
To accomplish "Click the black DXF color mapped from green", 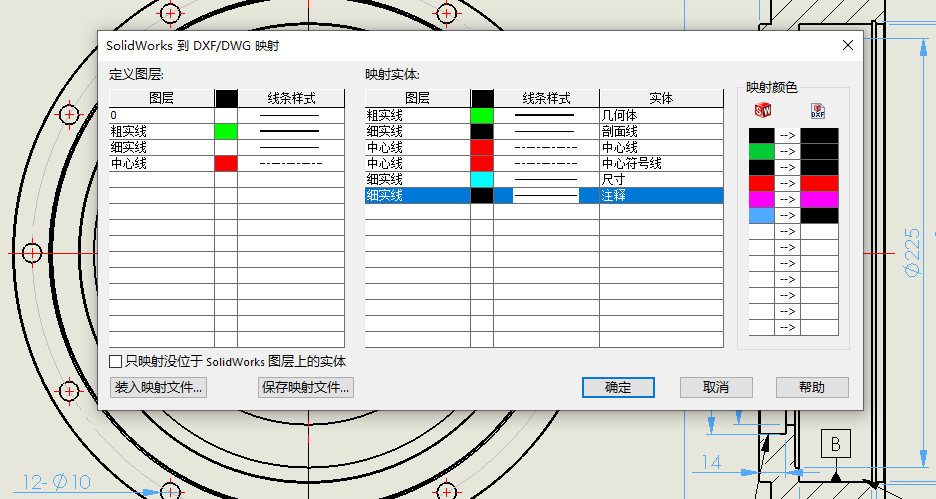I will (x=819, y=152).
